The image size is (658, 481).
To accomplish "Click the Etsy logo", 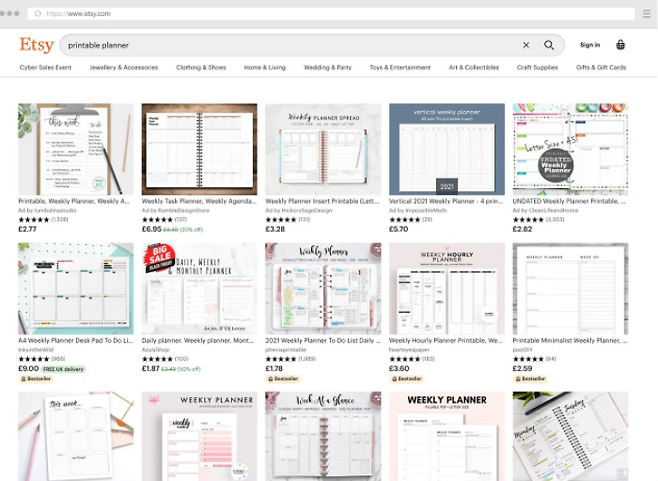I will pos(36,45).
